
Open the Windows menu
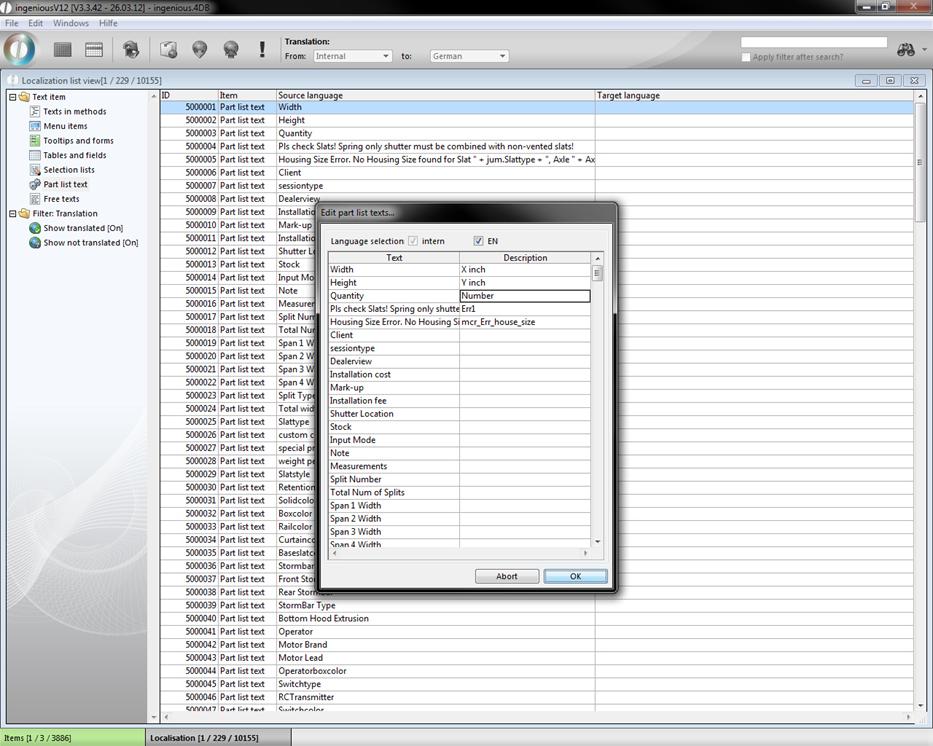(70, 23)
